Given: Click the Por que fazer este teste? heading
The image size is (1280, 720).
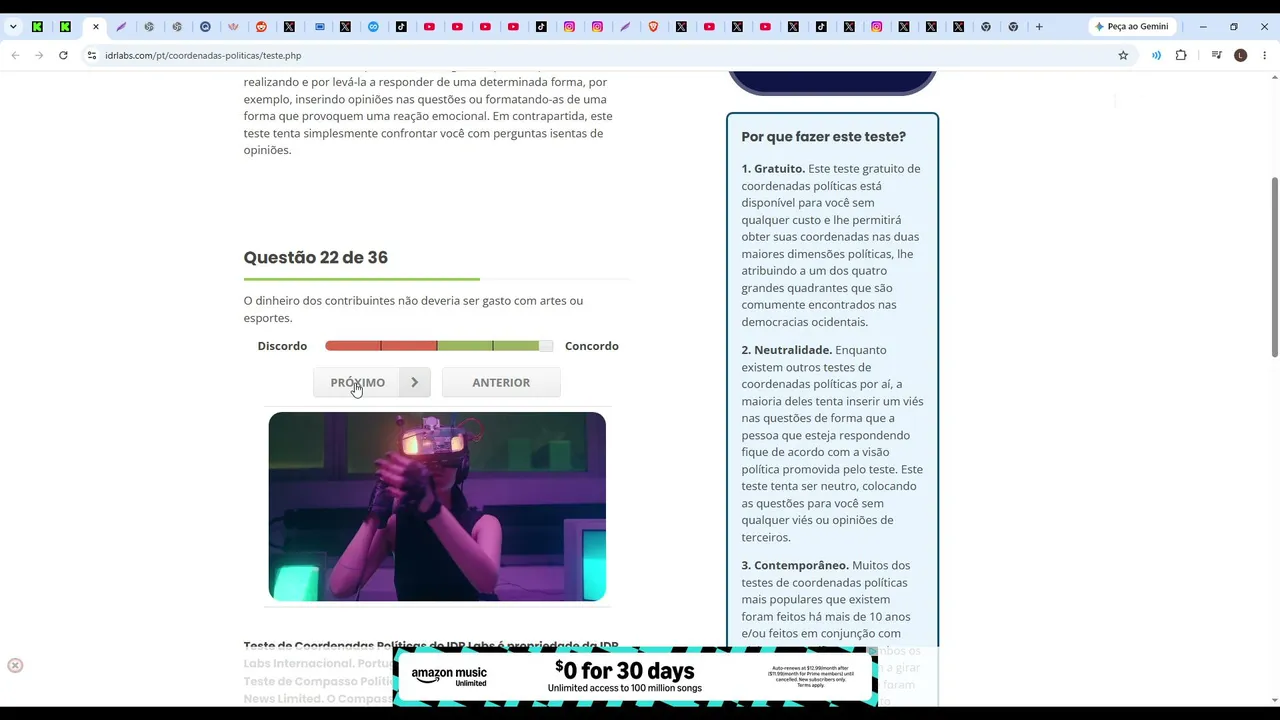Looking at the screenshot, I should click(x=824, y=137).
